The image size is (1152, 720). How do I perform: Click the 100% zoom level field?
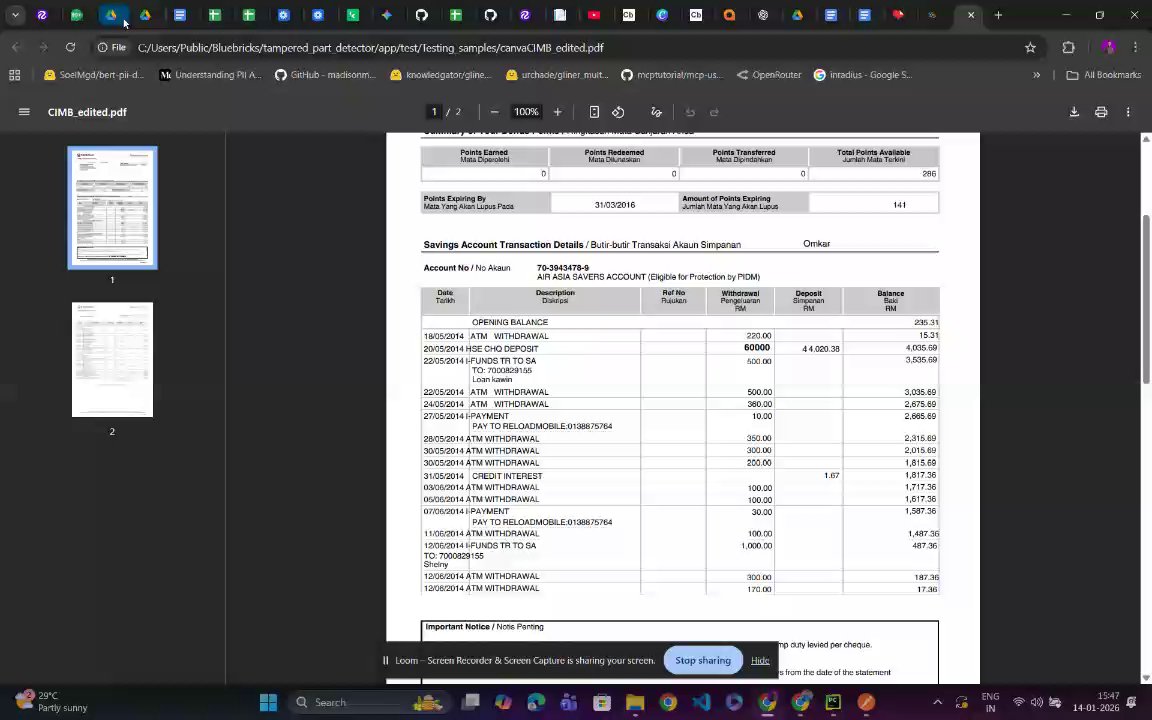[x=526, y=112]
